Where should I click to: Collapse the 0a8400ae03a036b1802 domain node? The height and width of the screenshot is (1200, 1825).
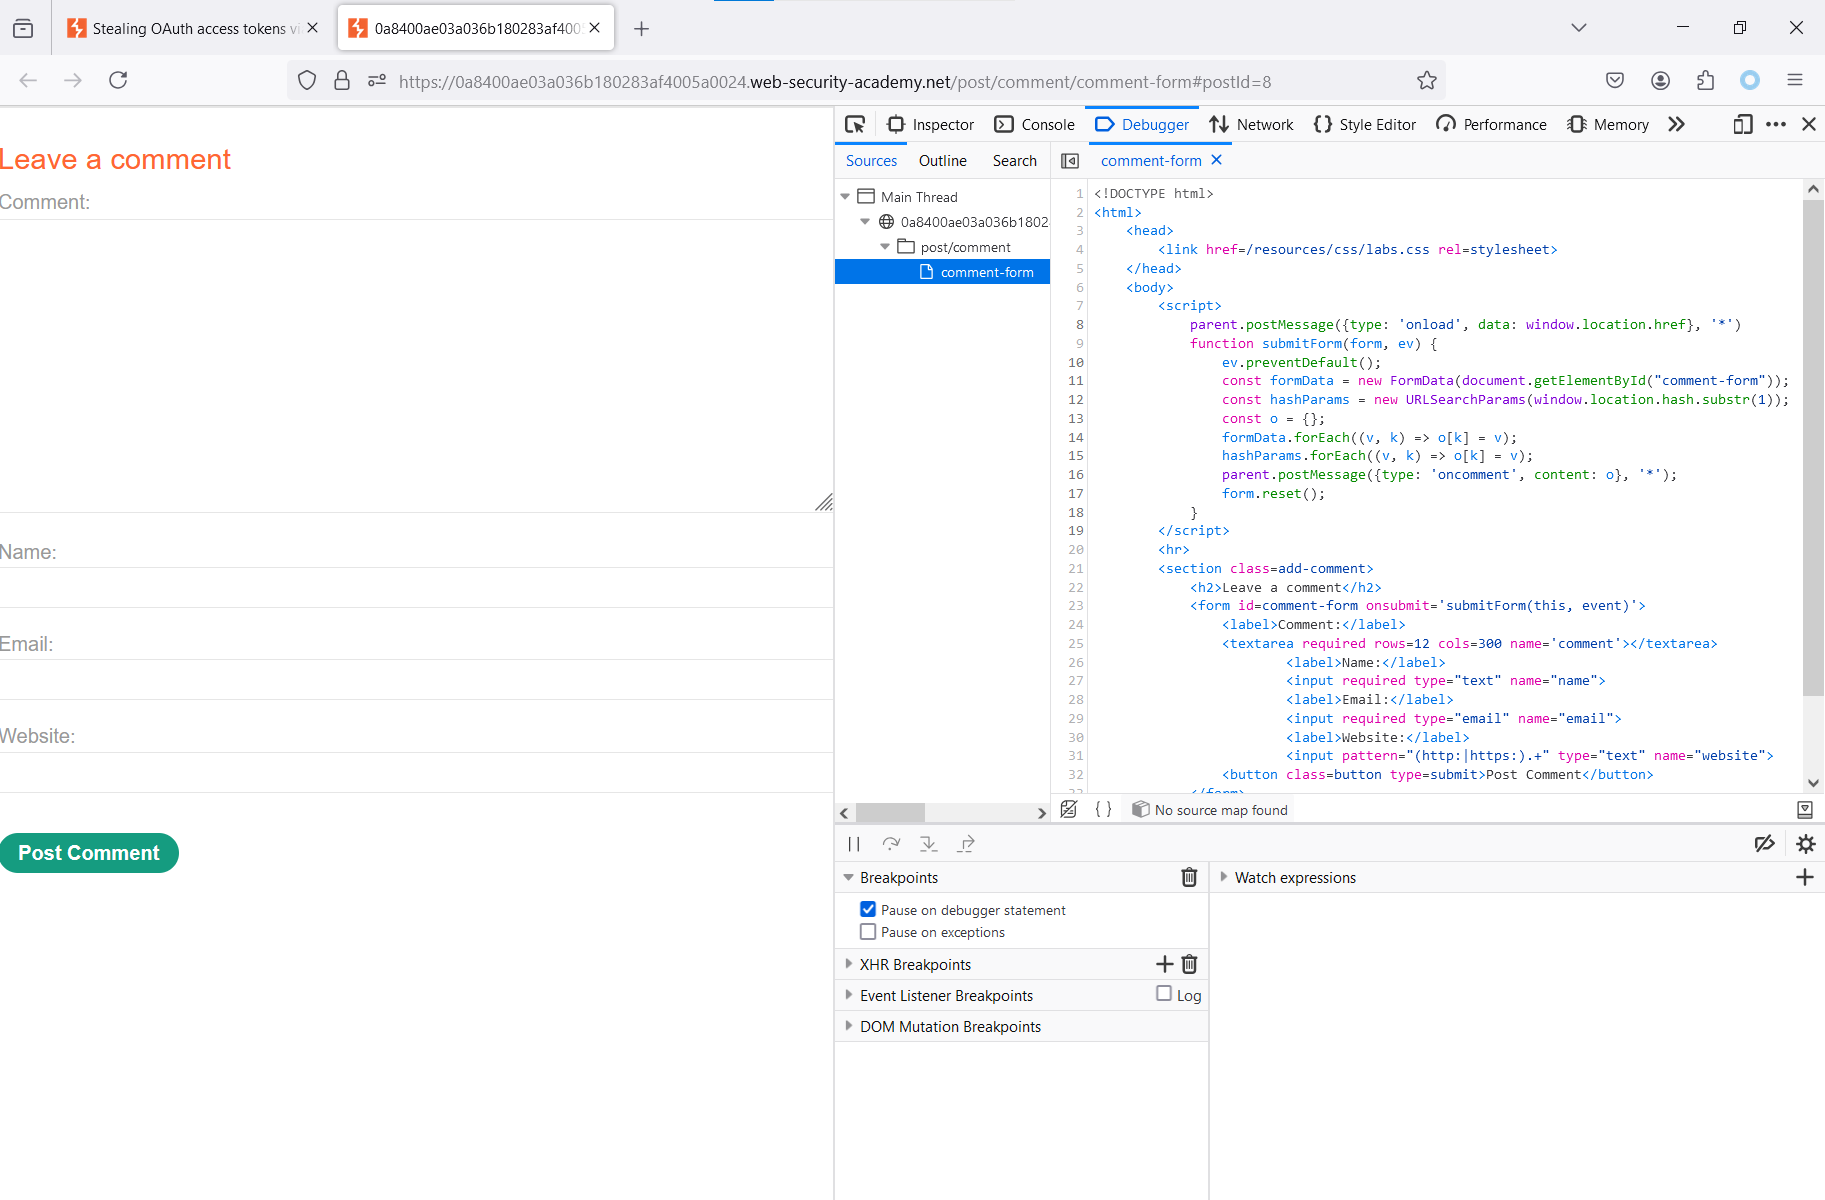[865, 222]
